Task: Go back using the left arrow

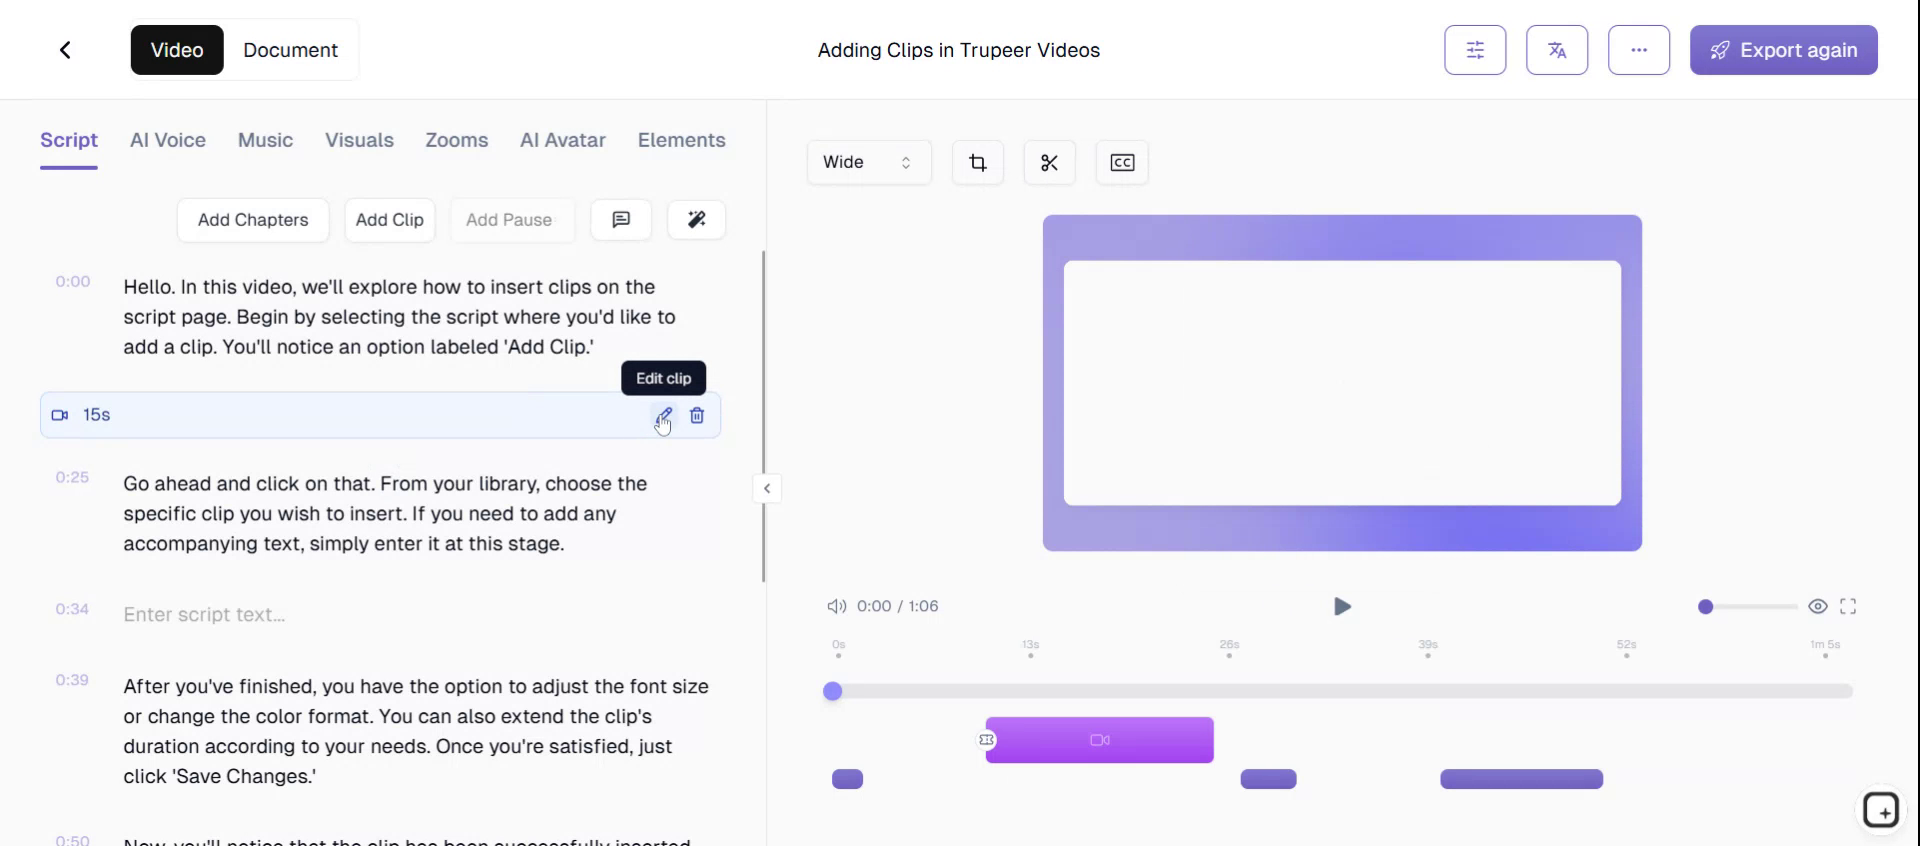Action: click(65, 50)
